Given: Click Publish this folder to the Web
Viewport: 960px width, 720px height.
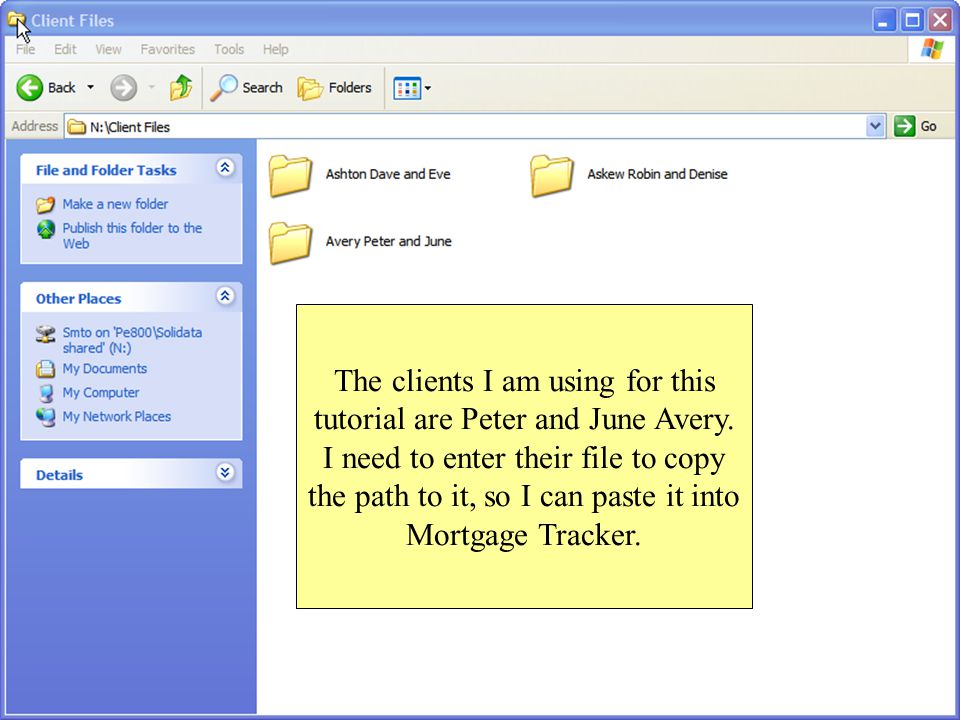Looking at the screenshot, I should [132, 236].
